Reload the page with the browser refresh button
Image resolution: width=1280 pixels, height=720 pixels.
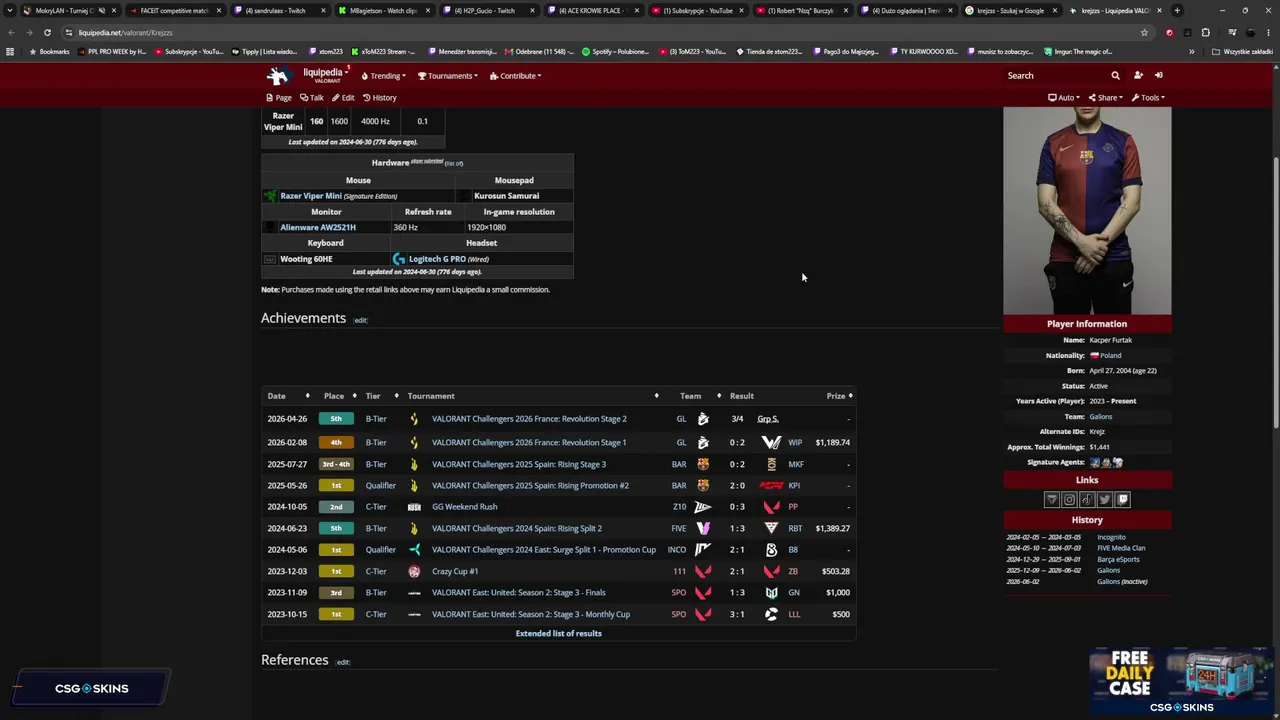(x=47, y=32)
